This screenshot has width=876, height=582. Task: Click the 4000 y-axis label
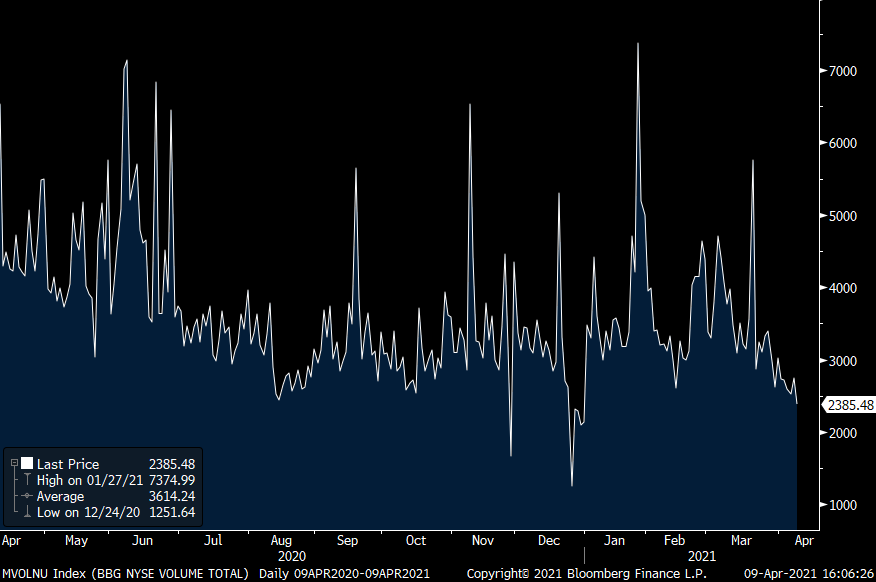843,288
